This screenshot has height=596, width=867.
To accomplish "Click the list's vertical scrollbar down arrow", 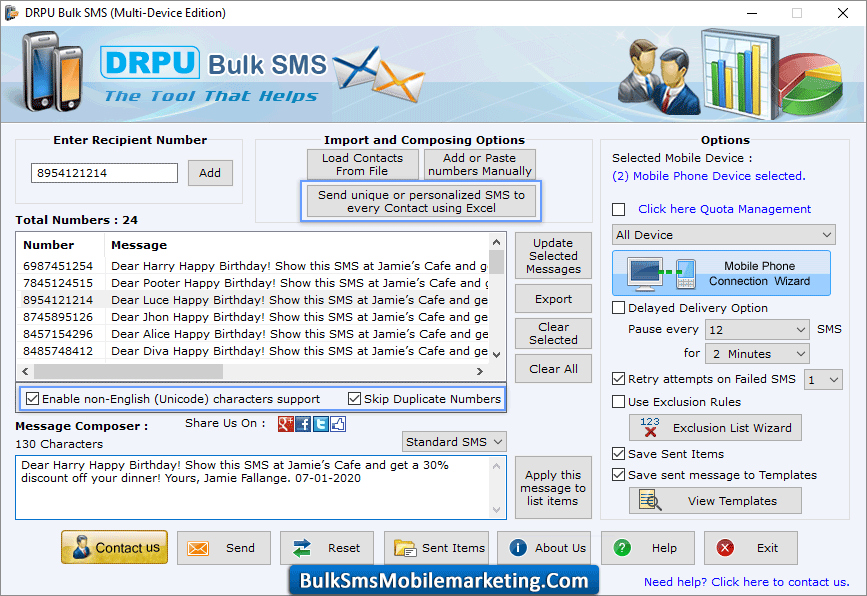I will pos(497,354).
